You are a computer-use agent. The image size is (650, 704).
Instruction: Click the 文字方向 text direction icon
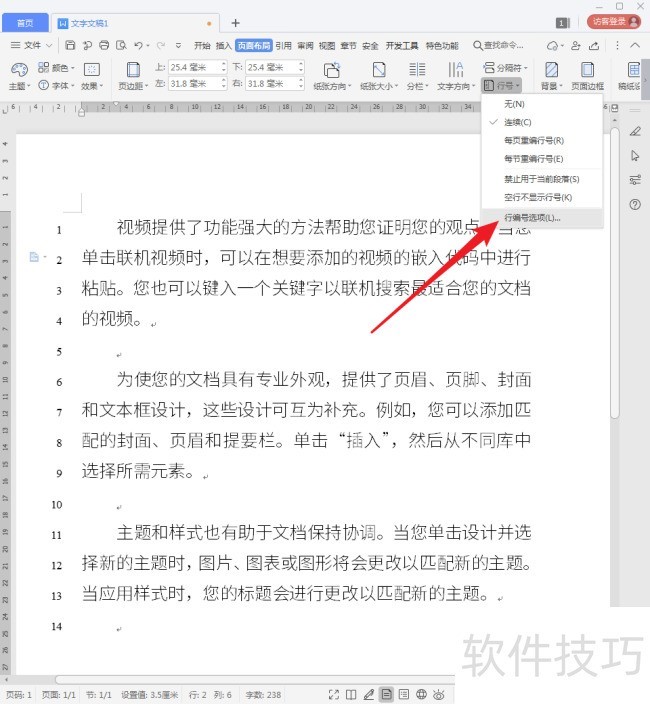coord(456,70)
